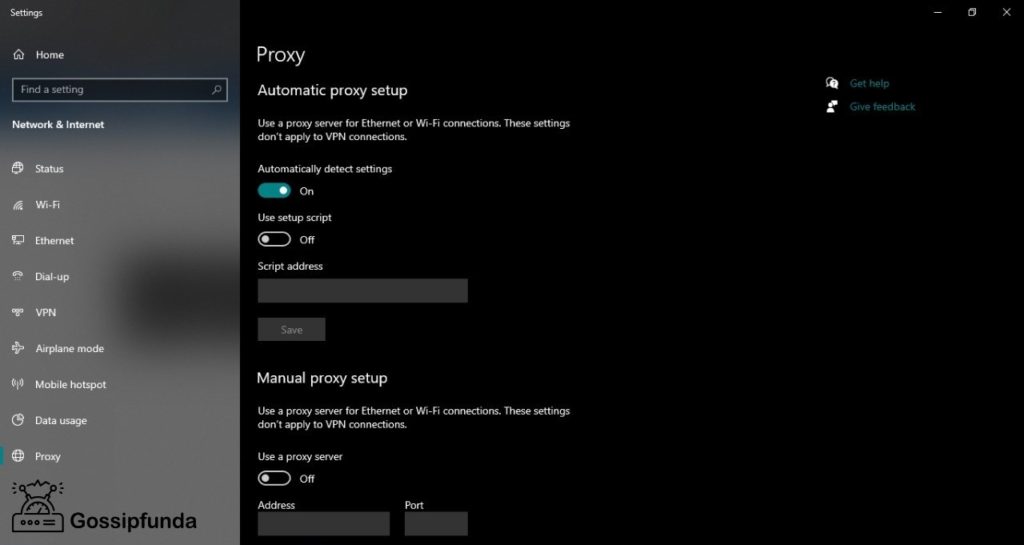The width and height of the screenshot is (1024, 545).
Task: Click the Wi-Fi signal icon
Action: (18, 205)
